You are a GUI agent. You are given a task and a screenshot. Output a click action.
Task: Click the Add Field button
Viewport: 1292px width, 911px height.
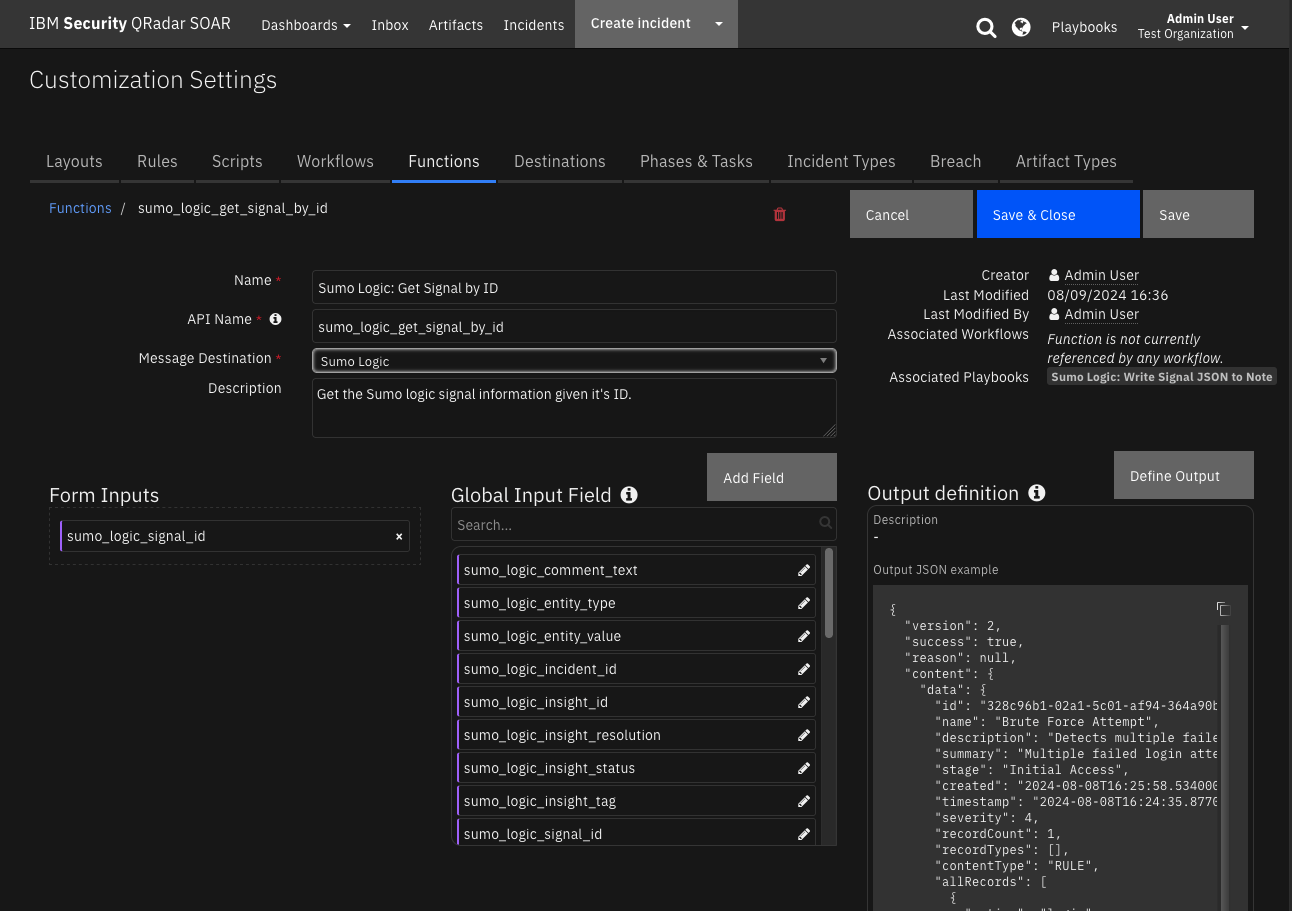[772, 477]
